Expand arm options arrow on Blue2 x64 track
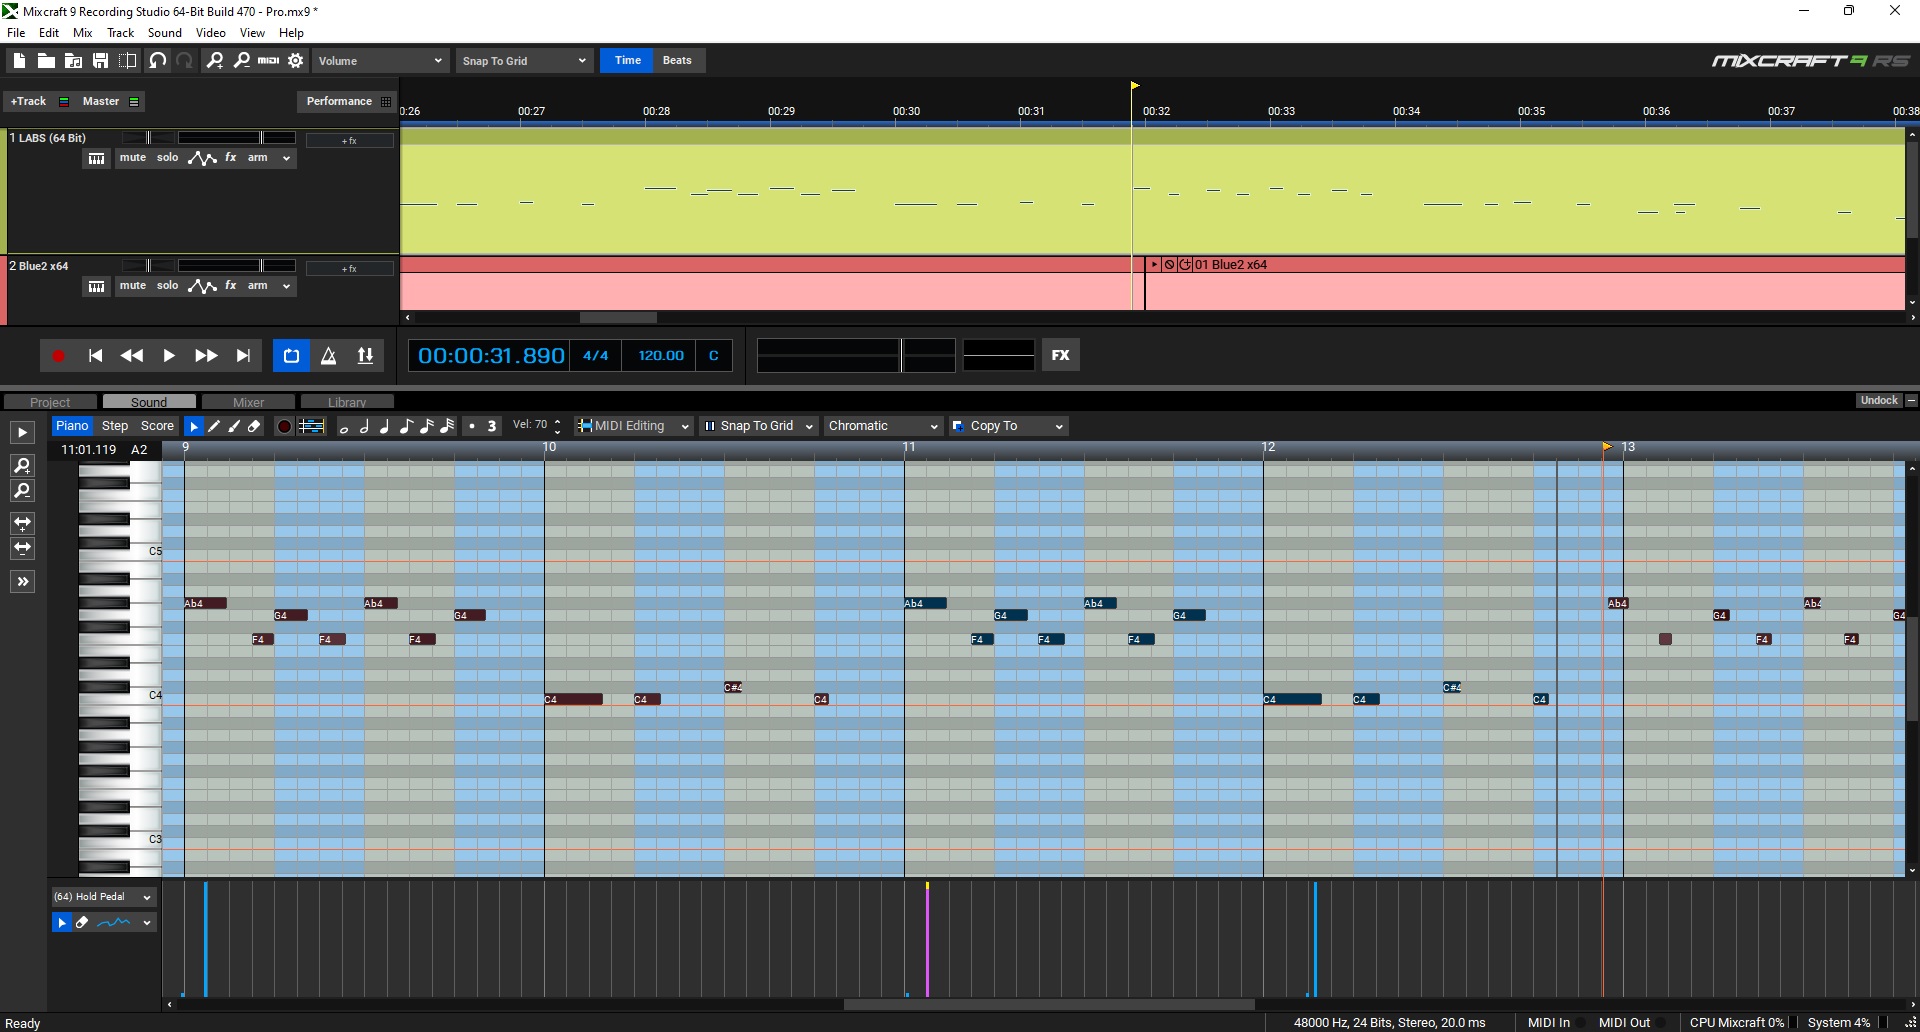This screenshot has width=1920, height=1032. click(x=286, y=286)
